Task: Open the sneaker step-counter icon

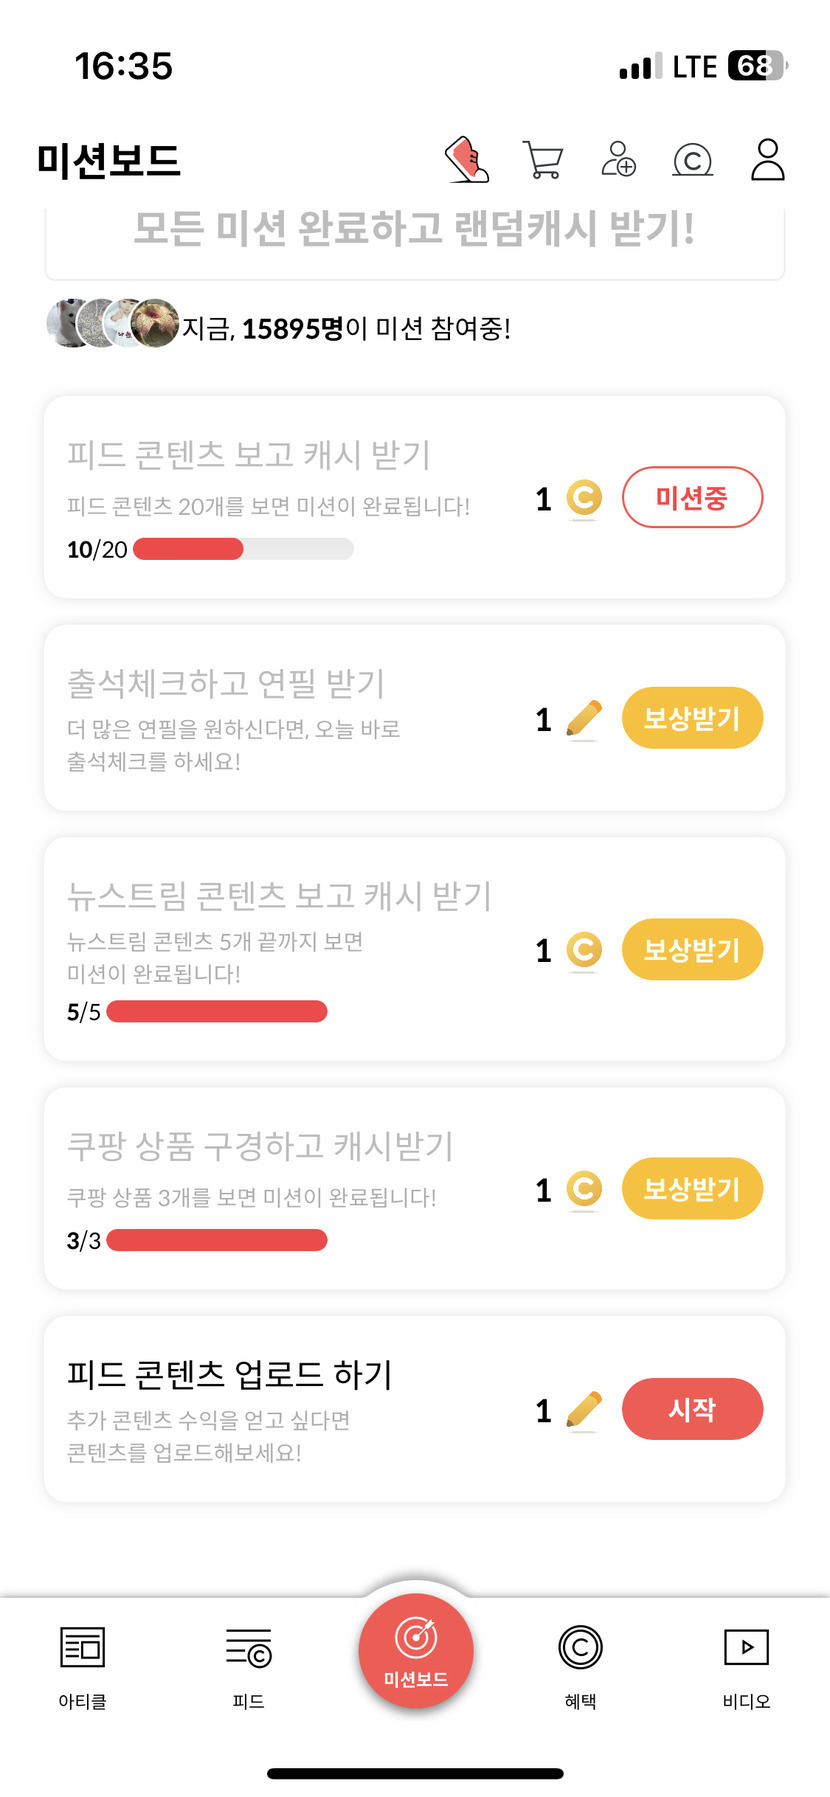Action: point(467,160)
